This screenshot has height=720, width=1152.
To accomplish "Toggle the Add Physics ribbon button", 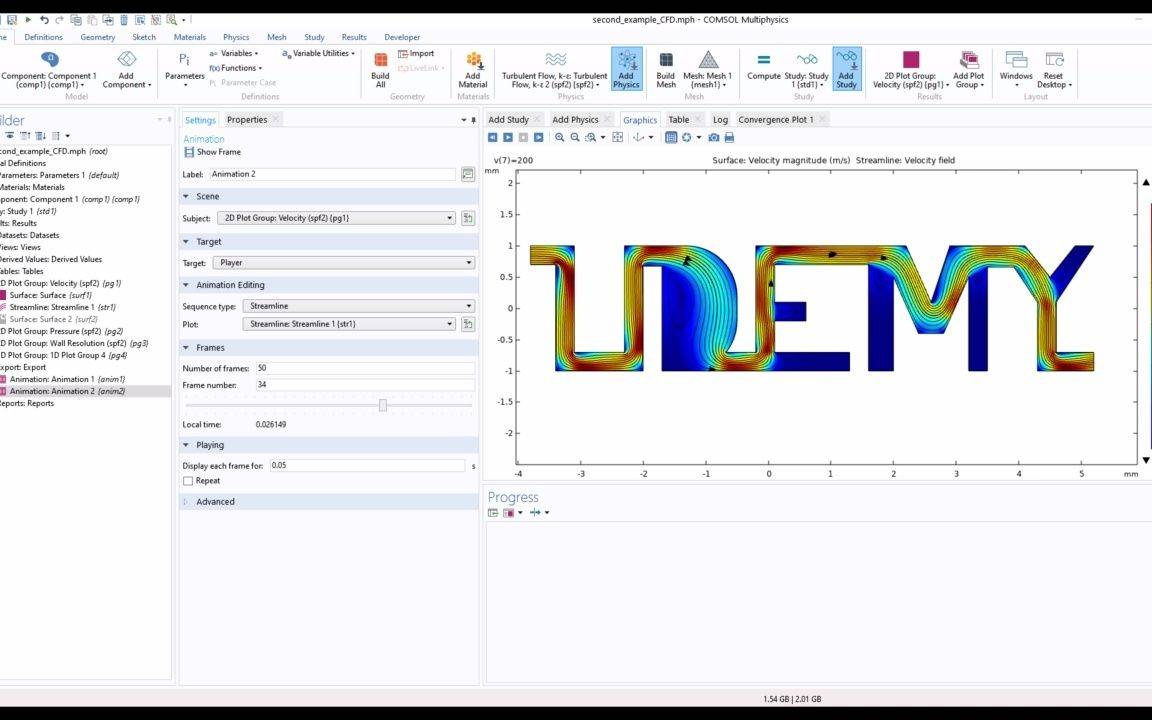I will (627, 69).
